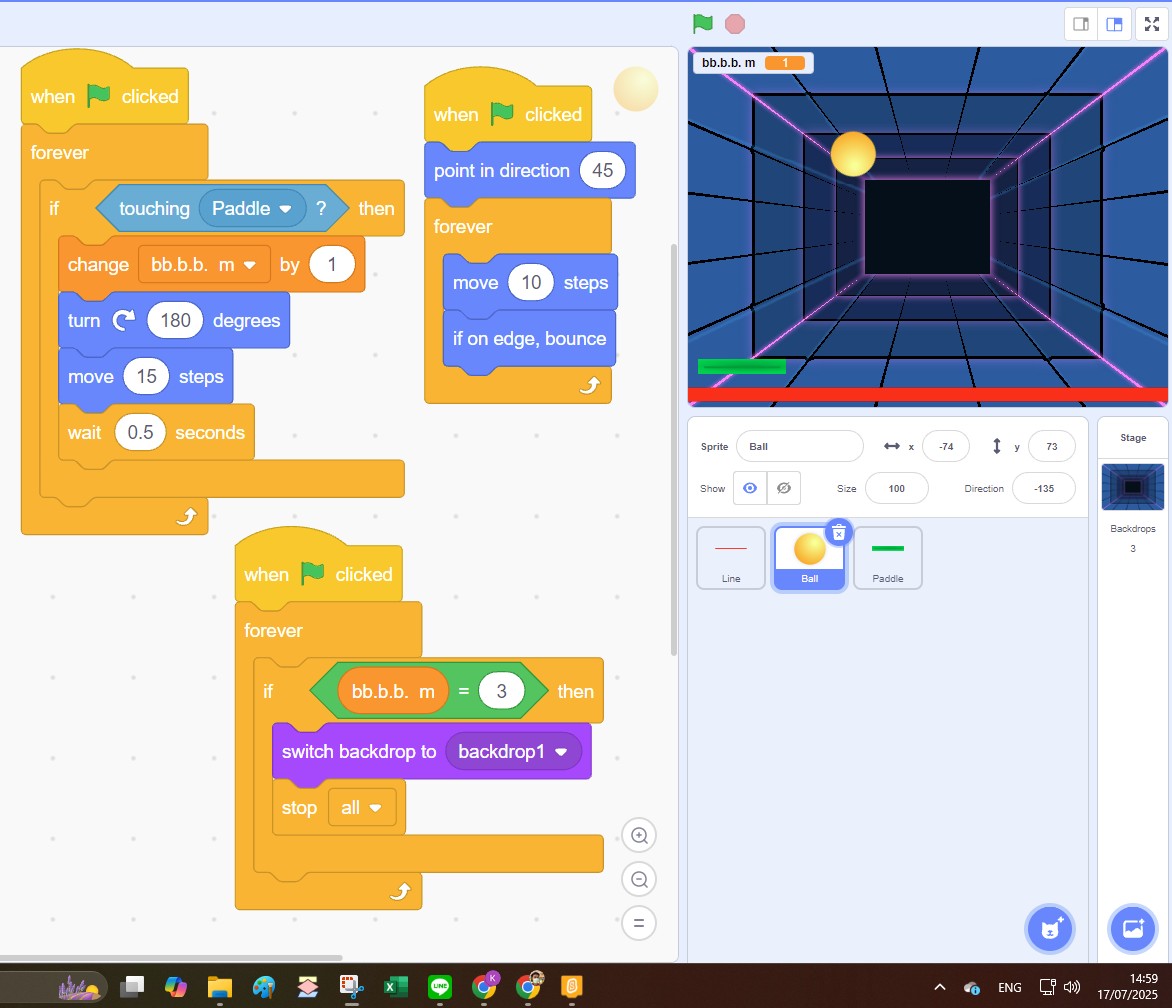This screenshot has width=1172, height=1008.
Task: Edit the sprite name field Ball
Action: [799, 446]
